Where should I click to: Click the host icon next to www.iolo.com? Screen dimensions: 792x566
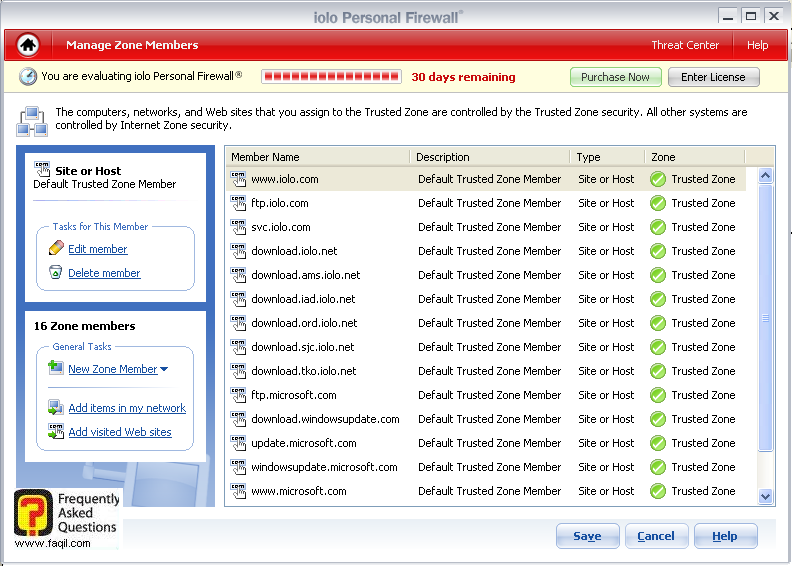click(x=238, y=179)
